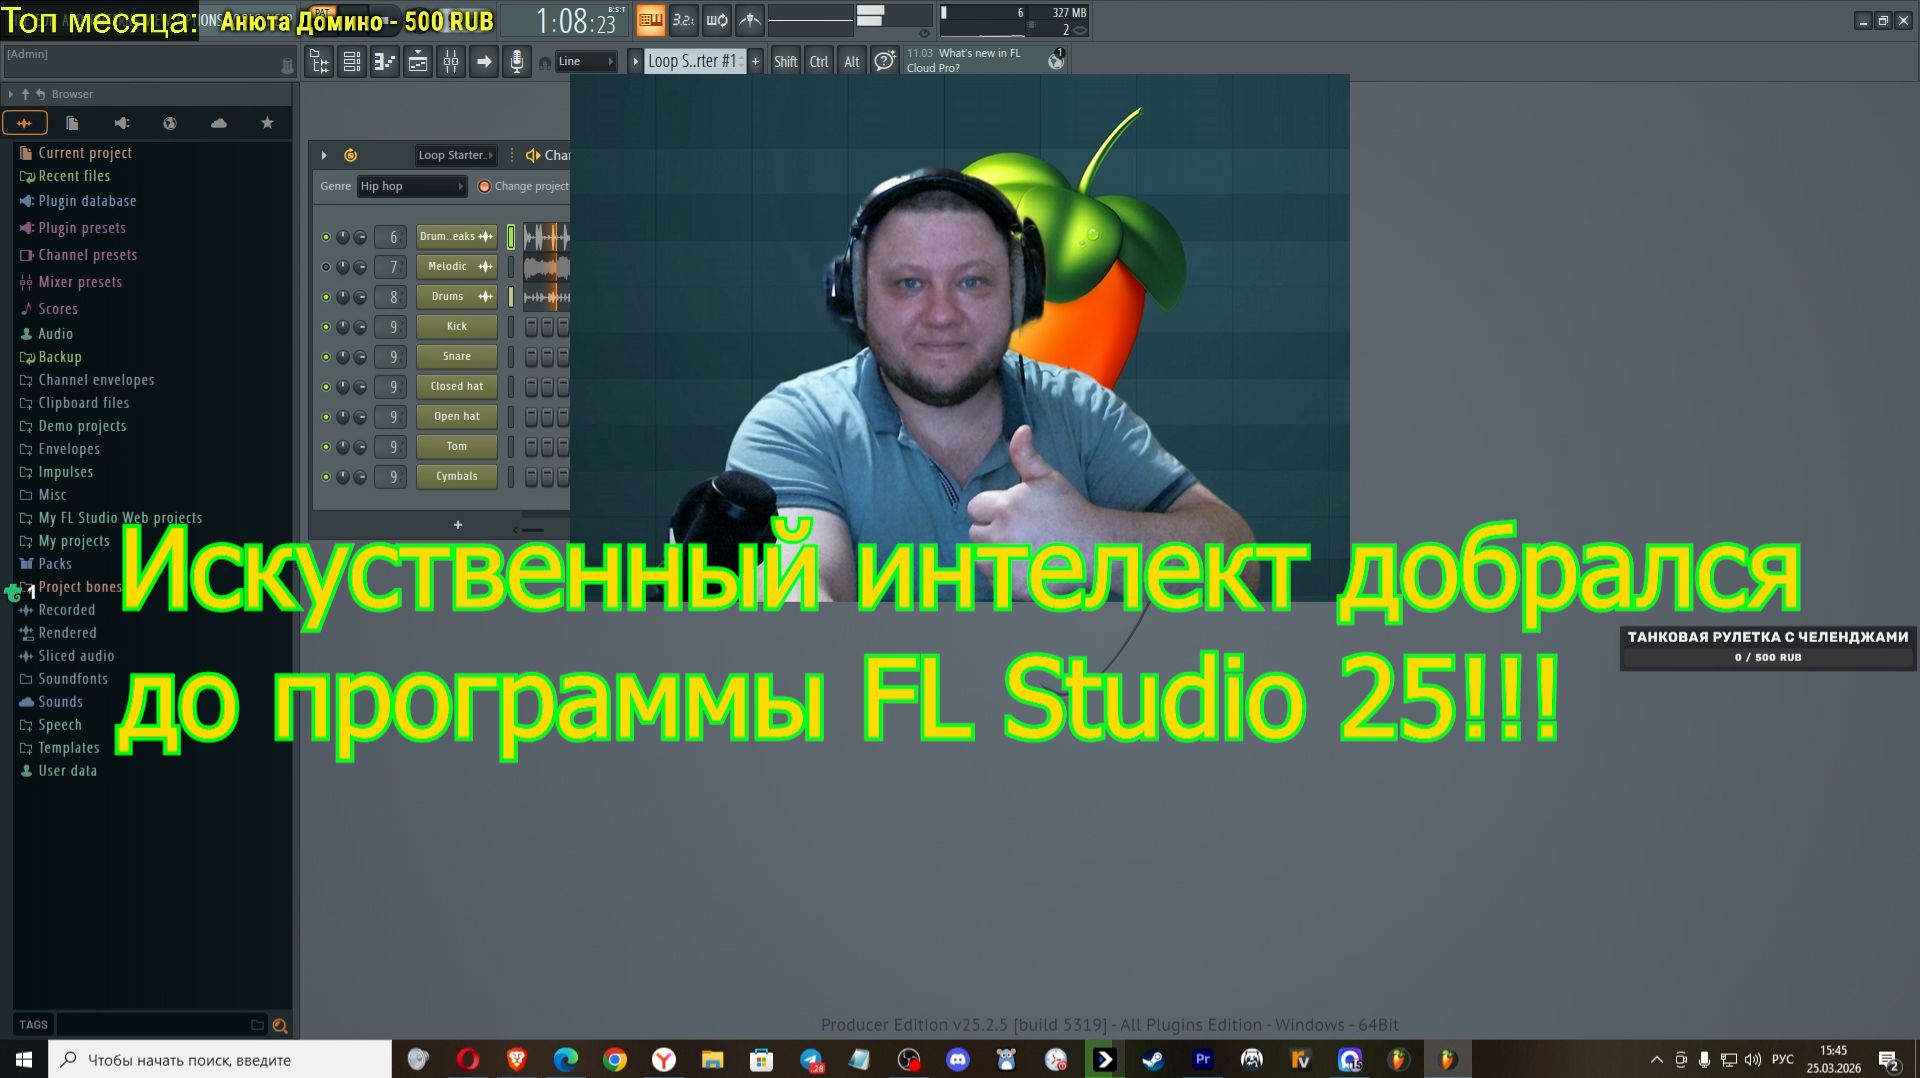Click the + button below the channels
Screen dimensions: 1920x1078
(457, 524)
